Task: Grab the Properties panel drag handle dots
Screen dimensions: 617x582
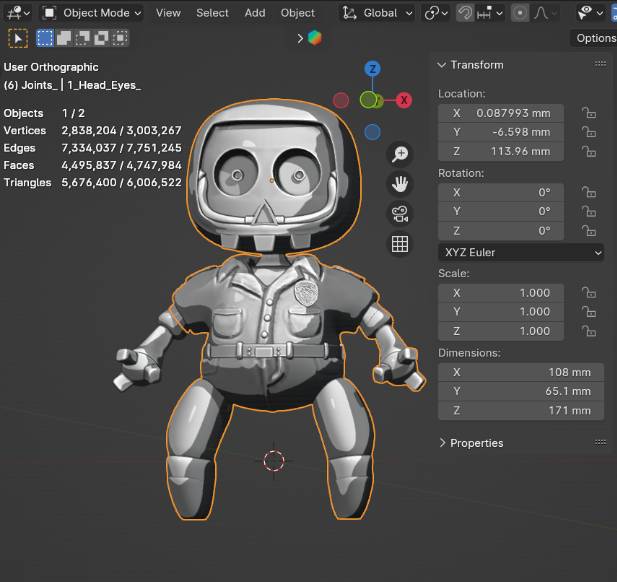Action: point(600,443)
